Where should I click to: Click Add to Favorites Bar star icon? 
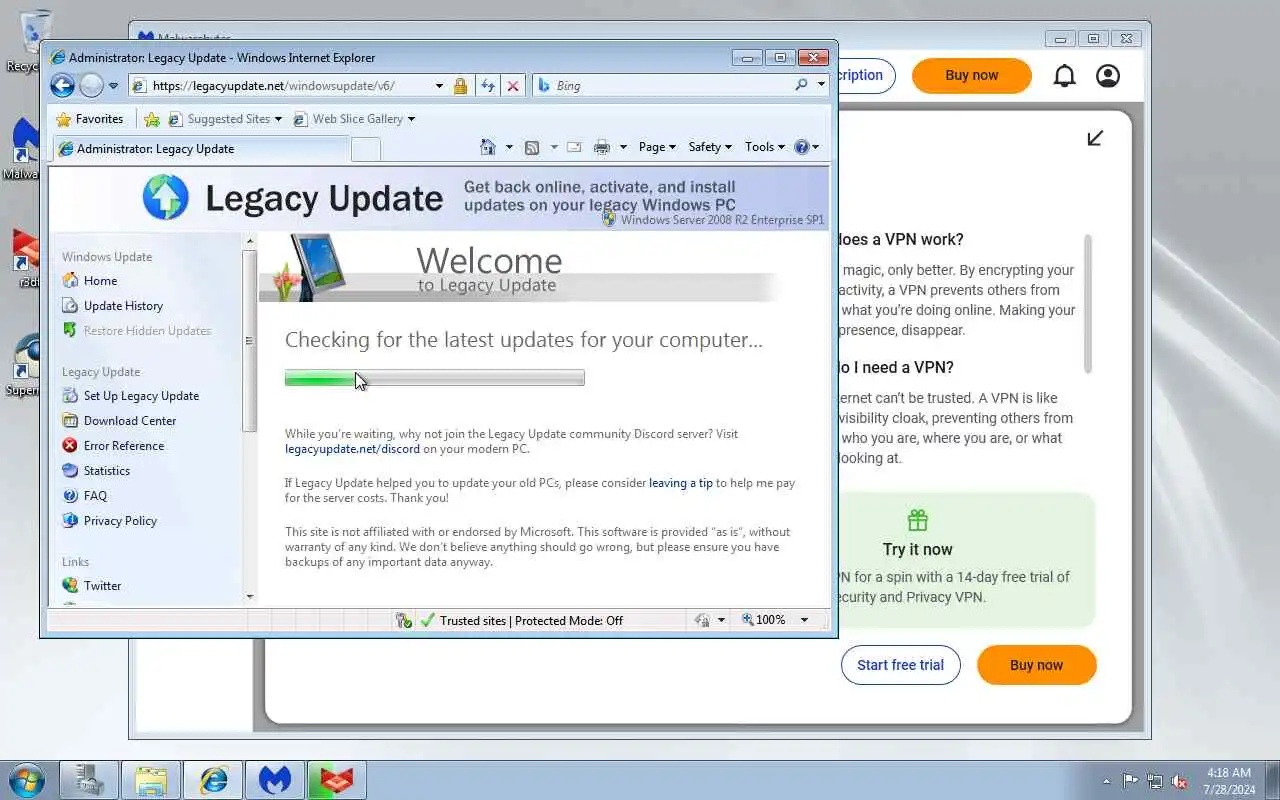pos(152,119)
